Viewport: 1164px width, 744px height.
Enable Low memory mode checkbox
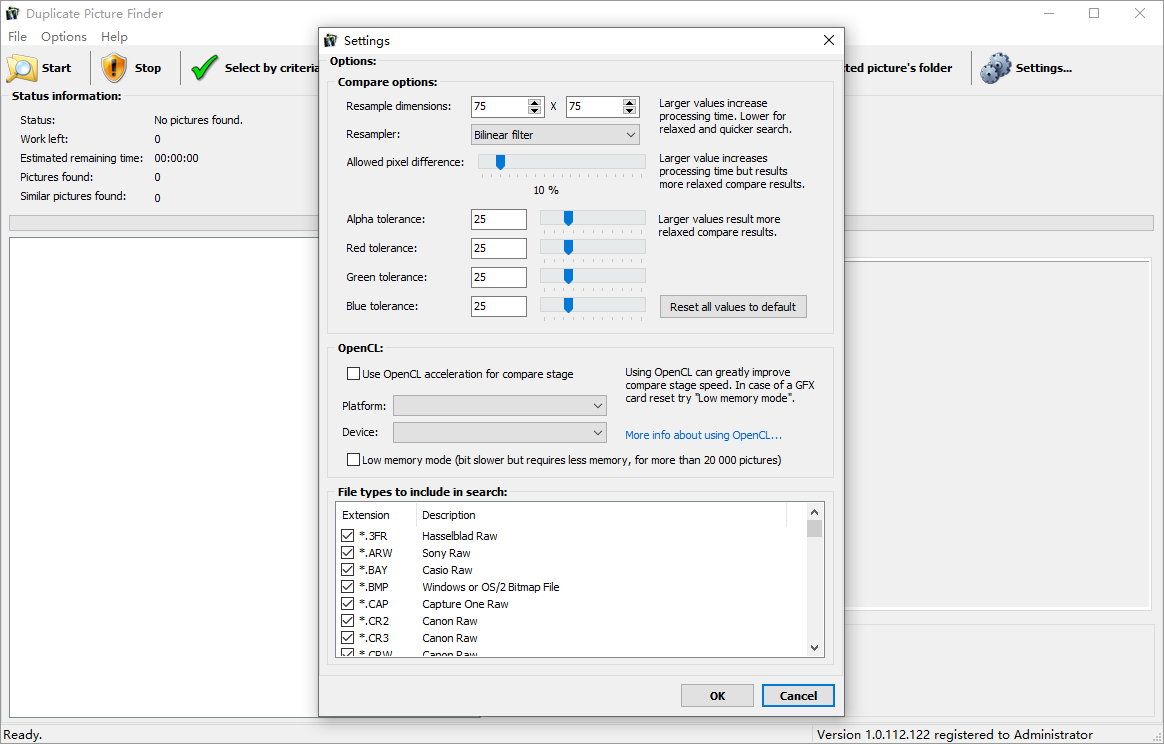tap(353, 460)
